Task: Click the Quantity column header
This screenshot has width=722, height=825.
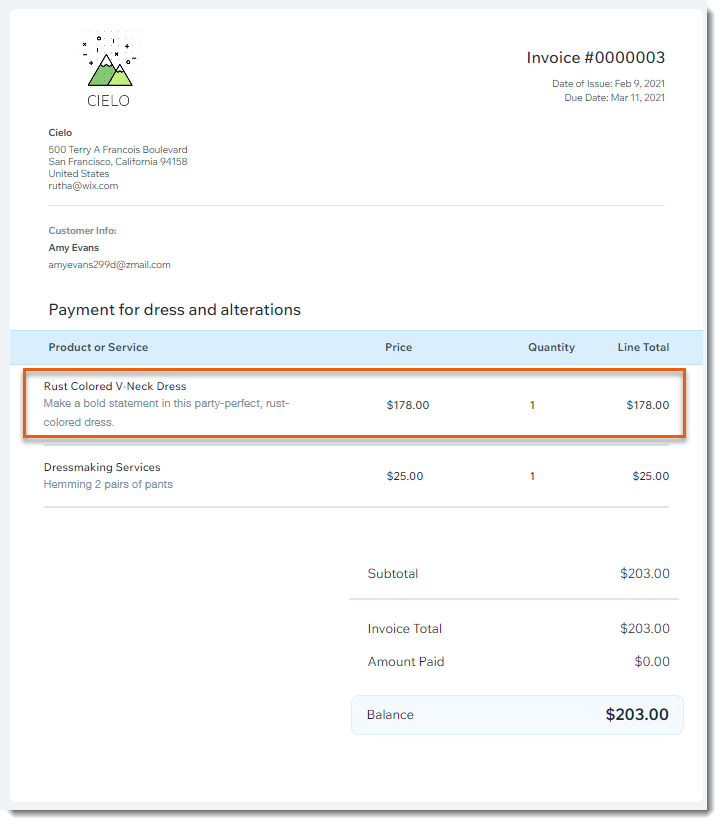Action: pyautogui.click(x=551, y=347)
